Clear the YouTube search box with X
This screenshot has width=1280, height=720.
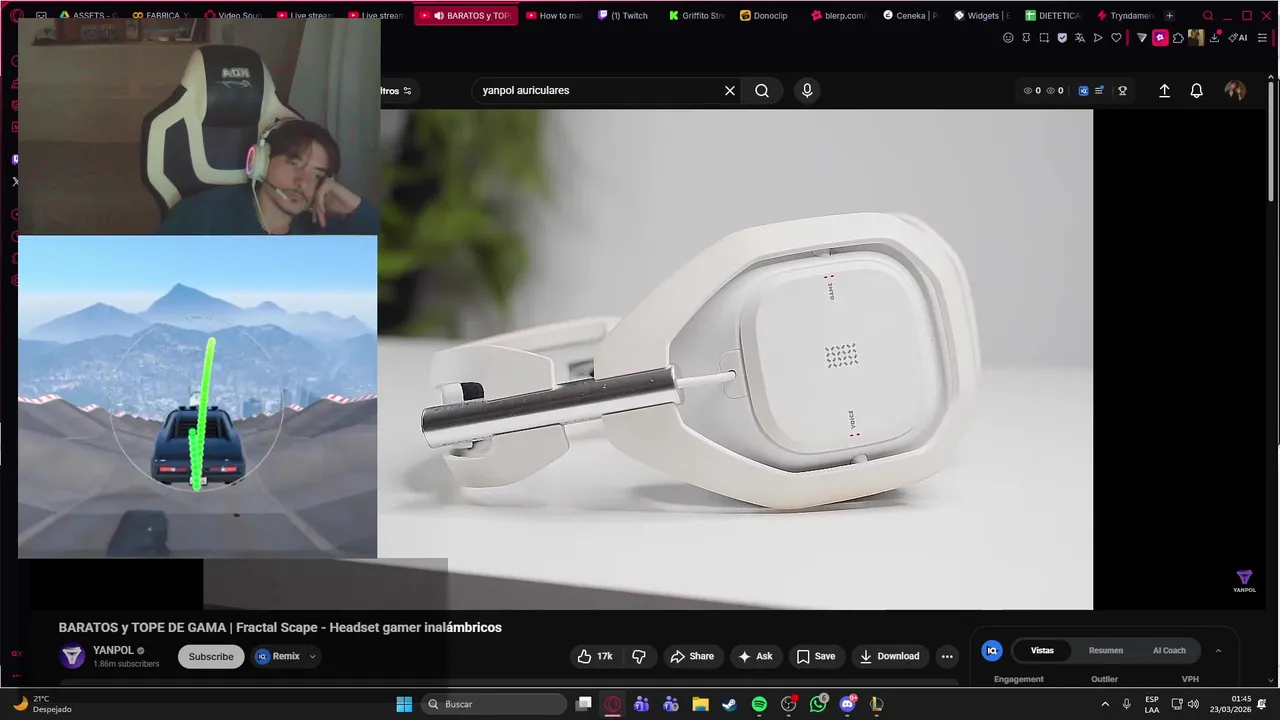coord(730,91)
